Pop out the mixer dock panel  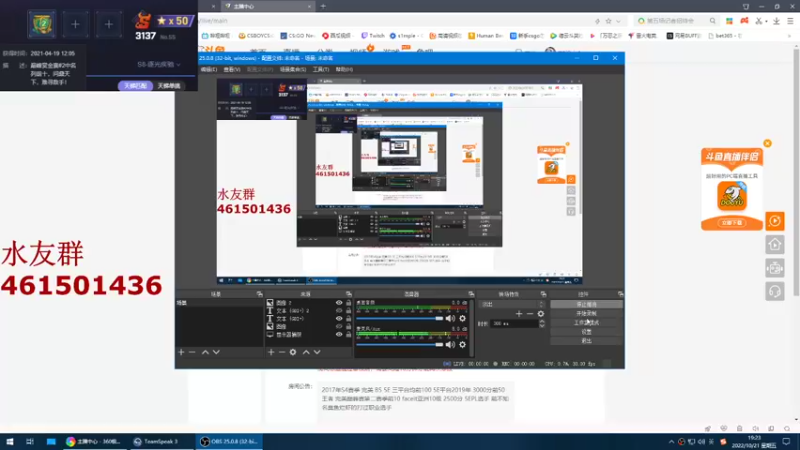[471, 294]
